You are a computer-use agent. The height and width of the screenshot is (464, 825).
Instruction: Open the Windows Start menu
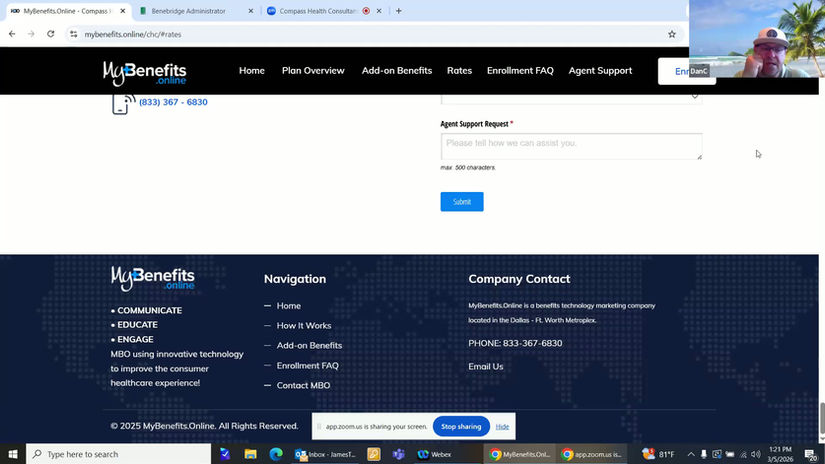pos(13,454)
